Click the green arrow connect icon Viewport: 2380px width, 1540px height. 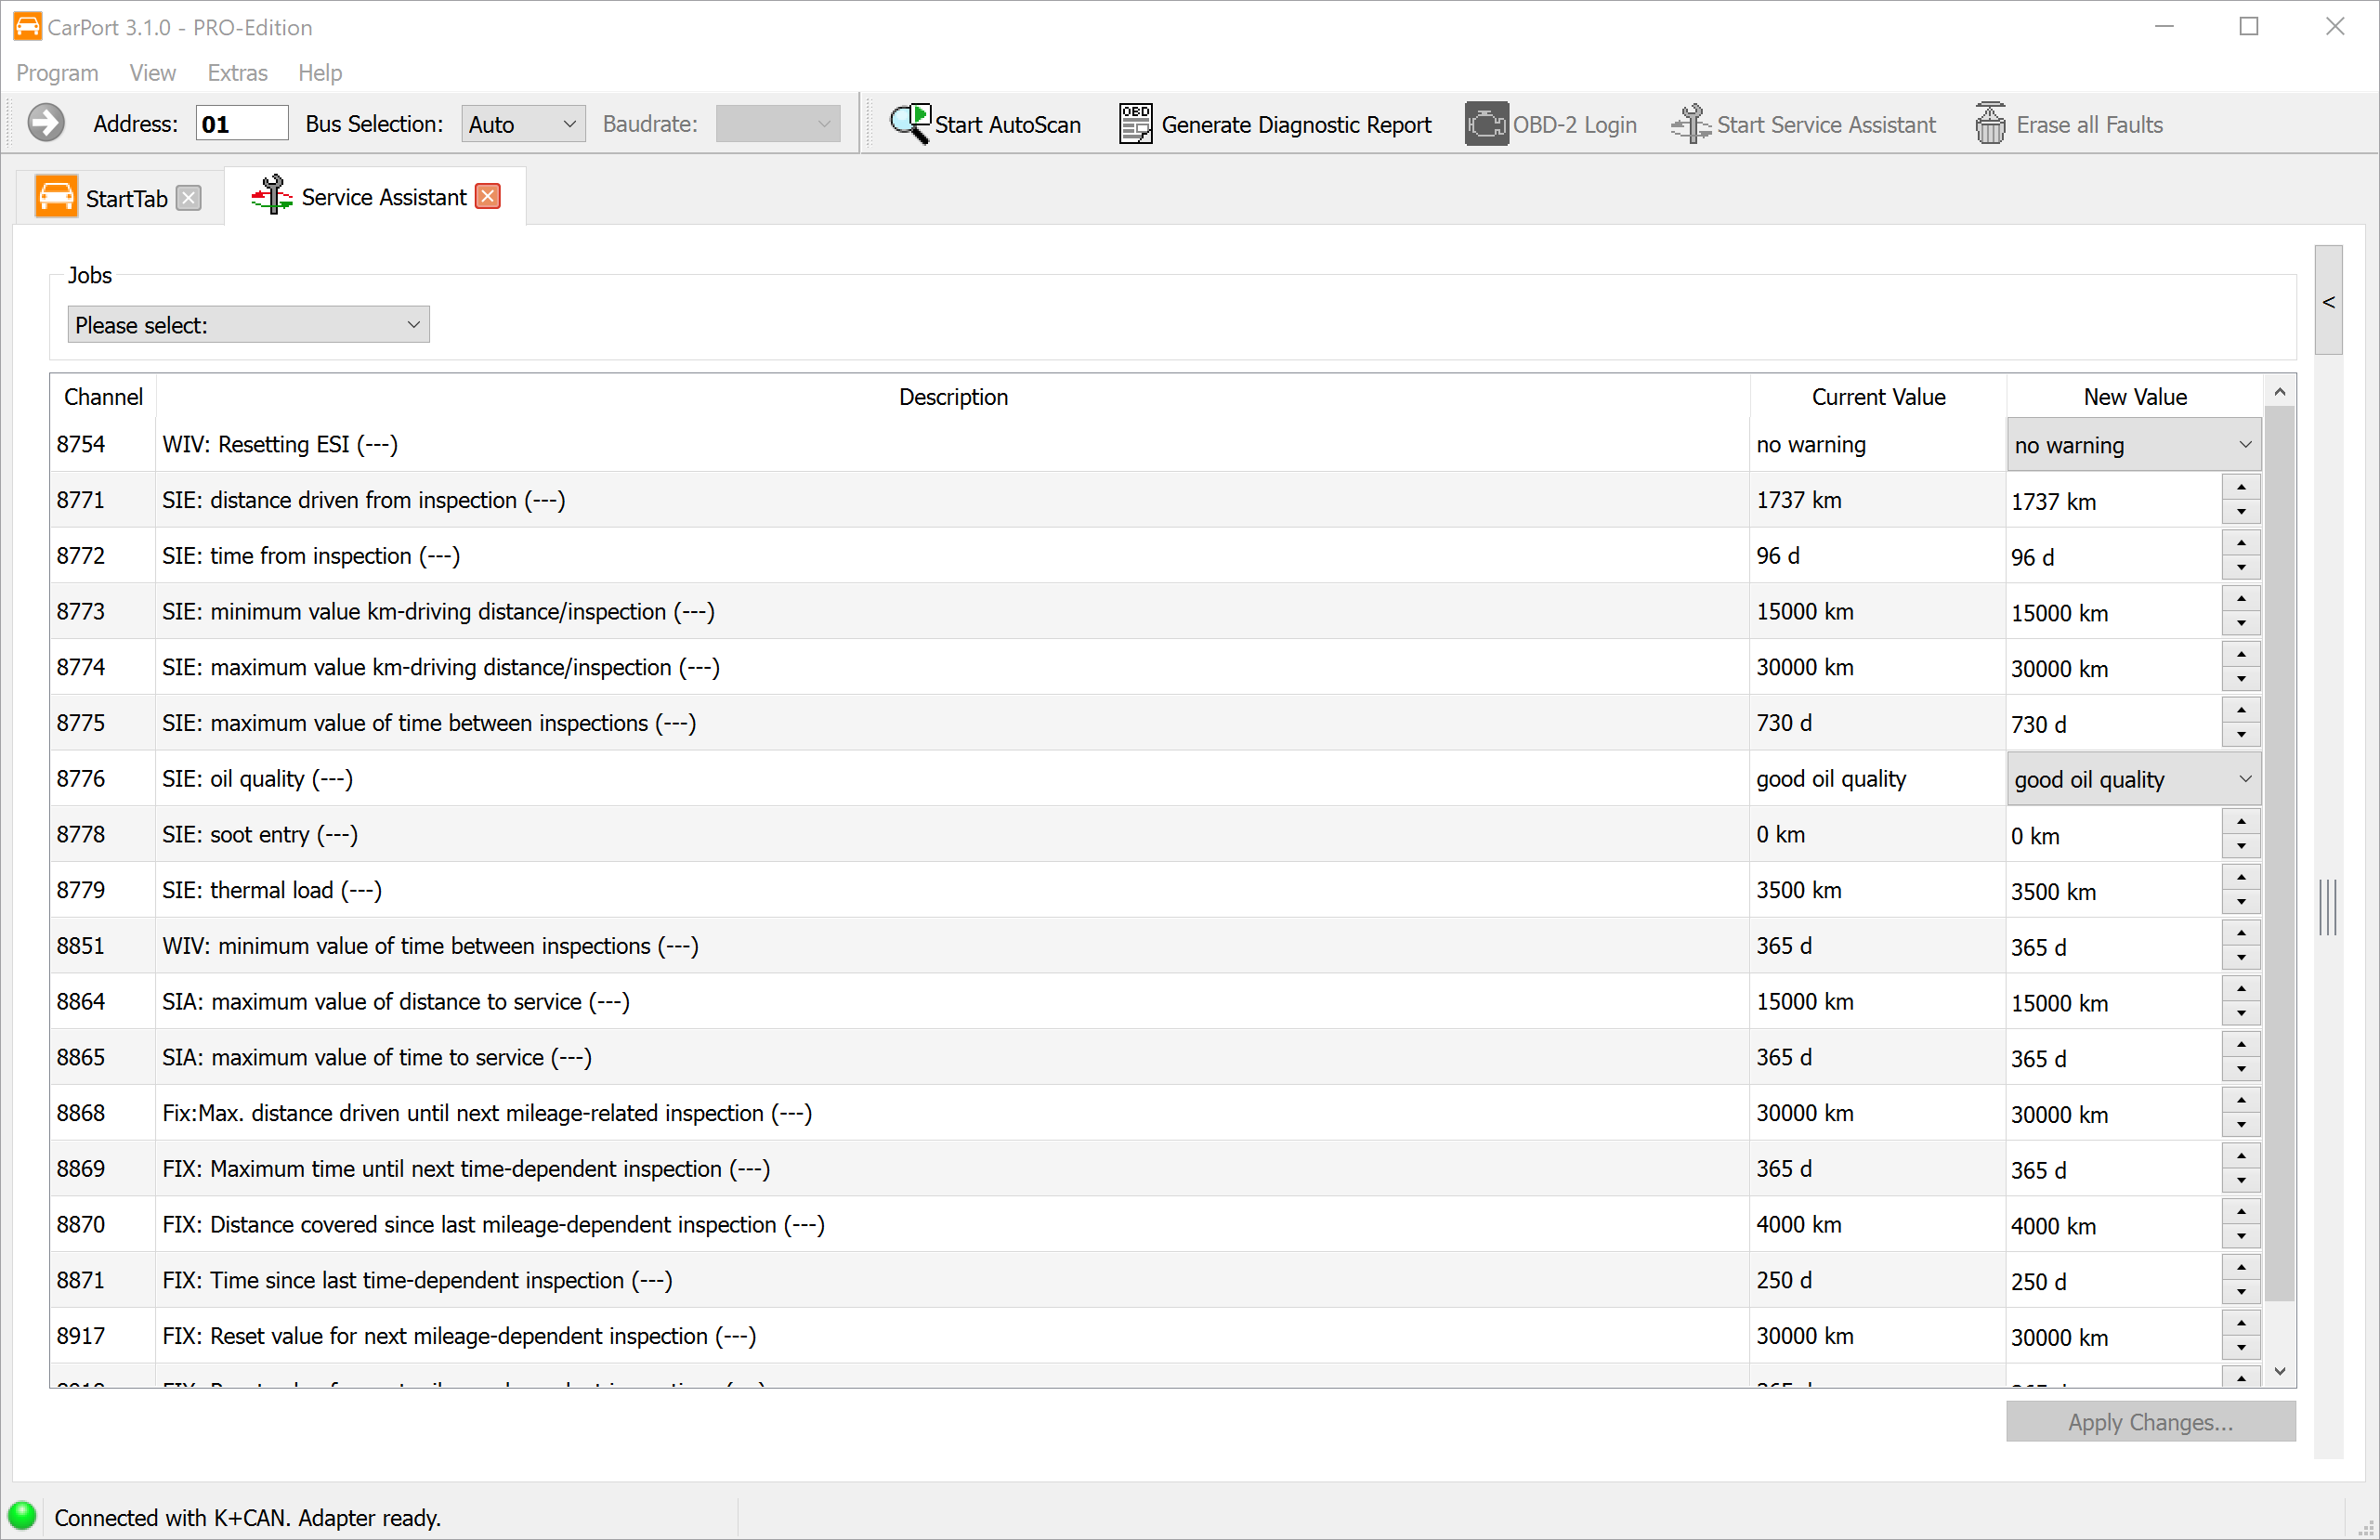(45, 124)
